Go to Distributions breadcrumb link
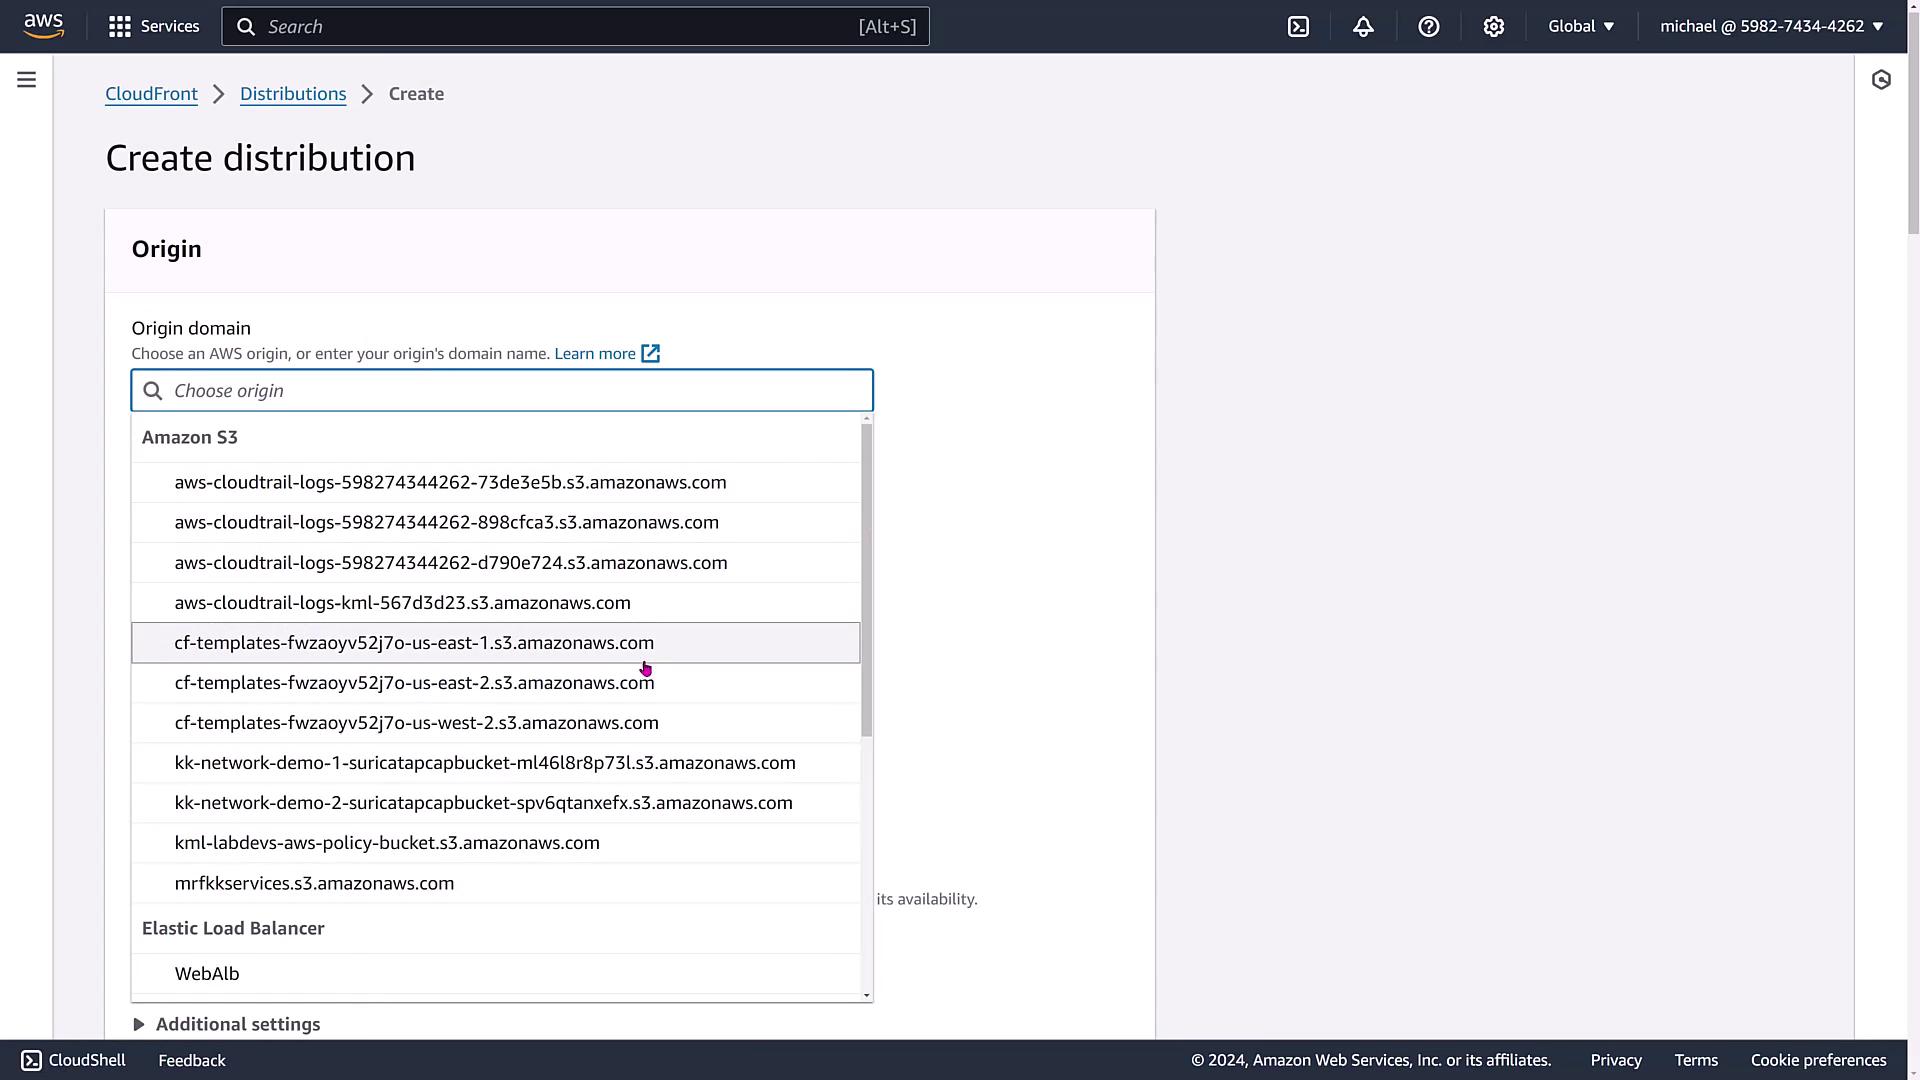Screen dimensions: 1920x1080 pyautogui.click(x=293, y=94)
